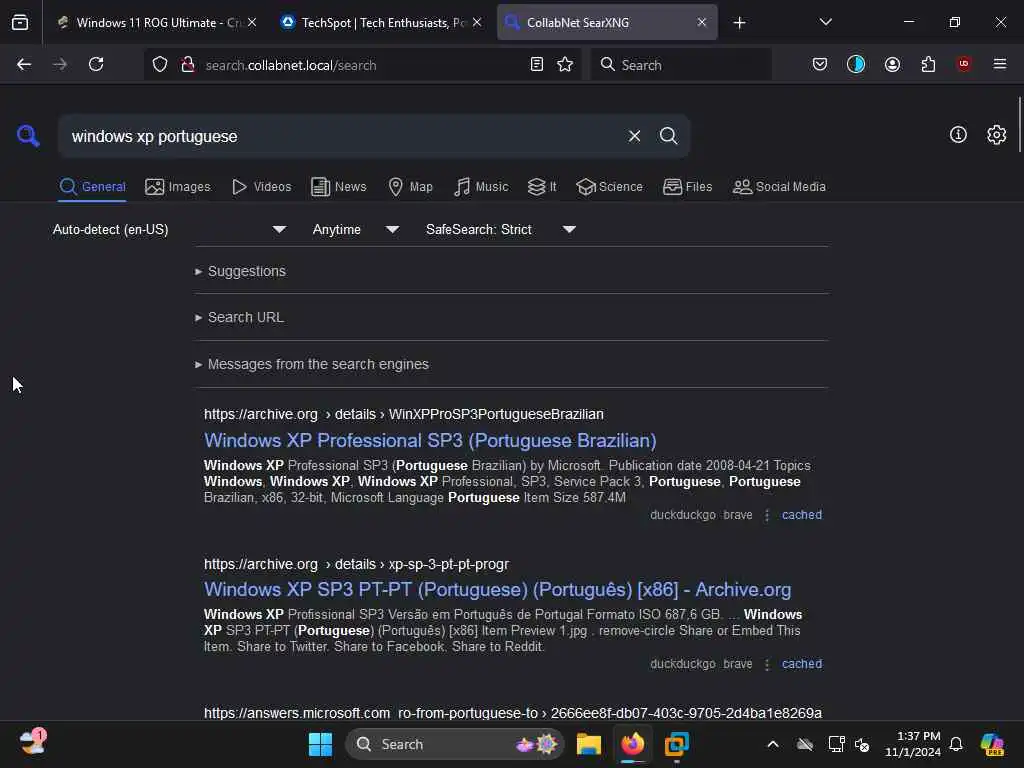Screen dimensions: 1024x768
Task: Select the News category tab
Action: (338, 187)
